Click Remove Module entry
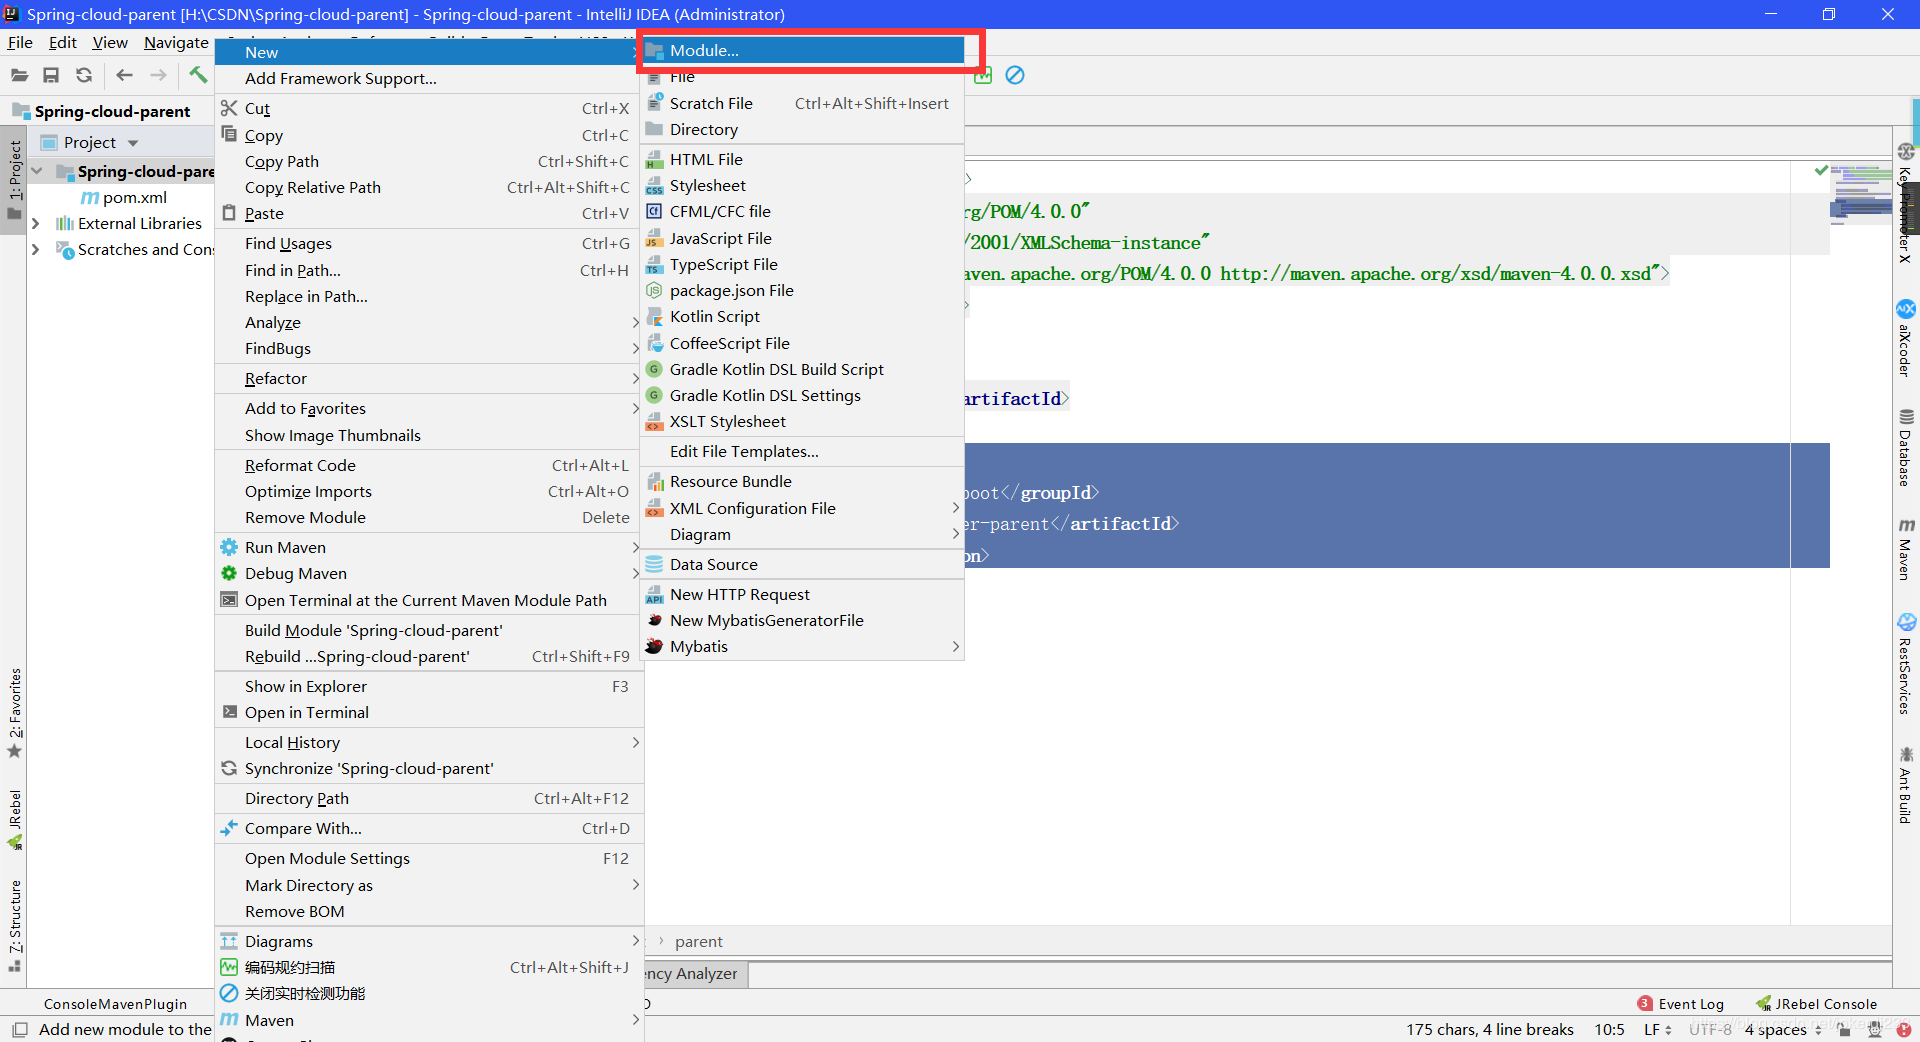The image size is (1920, 1042). coord(428,517)
